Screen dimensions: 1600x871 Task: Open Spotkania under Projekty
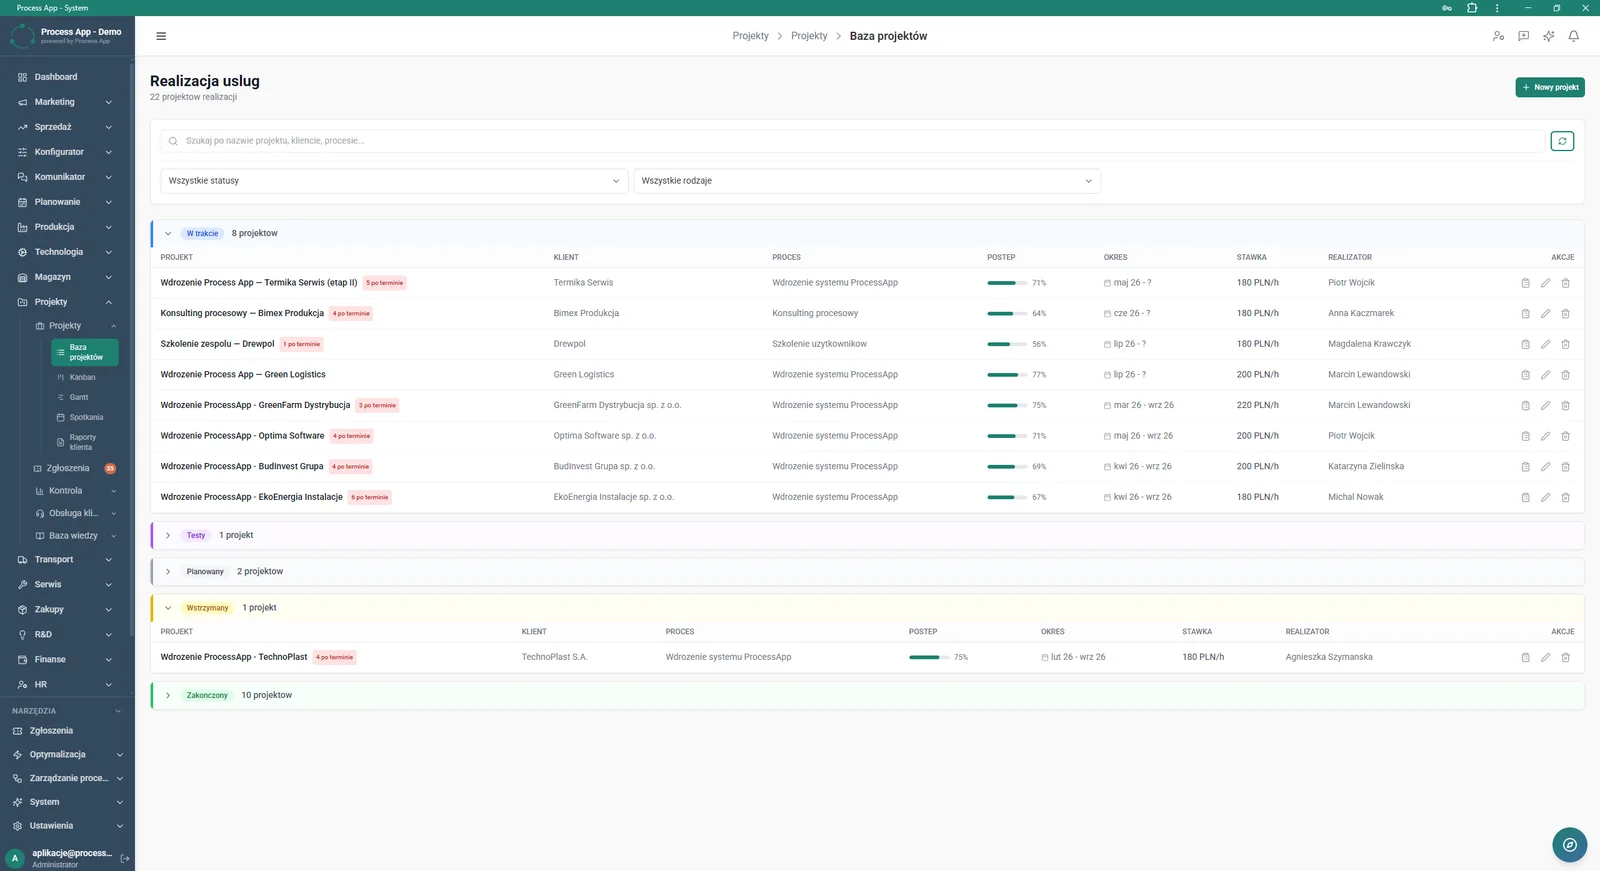(x=84, y=417)
